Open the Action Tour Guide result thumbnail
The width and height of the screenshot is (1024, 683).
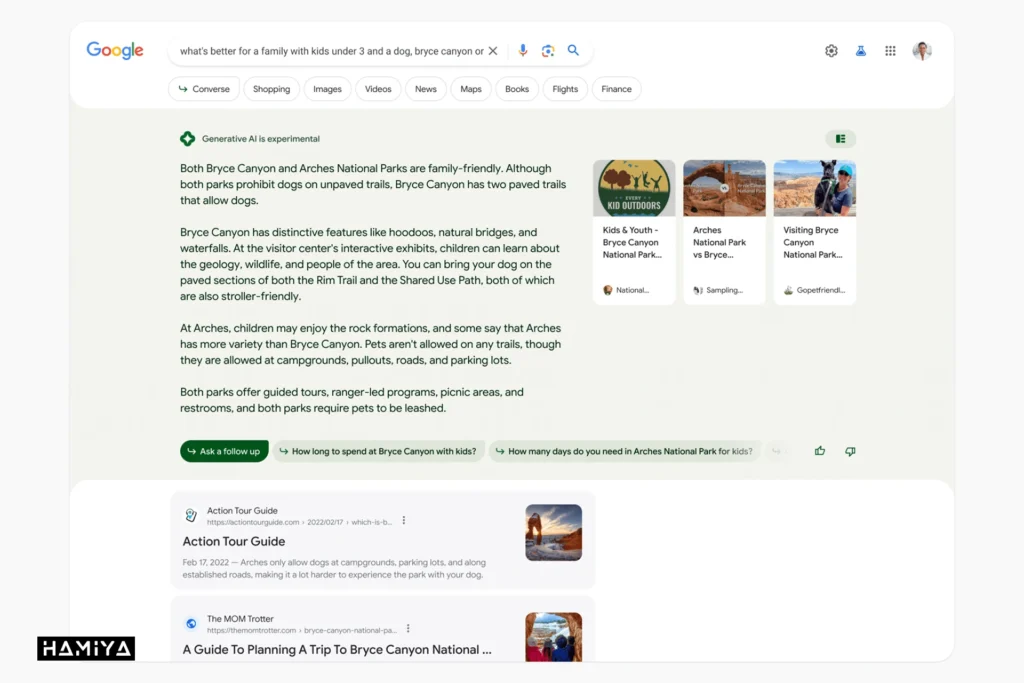553,532
